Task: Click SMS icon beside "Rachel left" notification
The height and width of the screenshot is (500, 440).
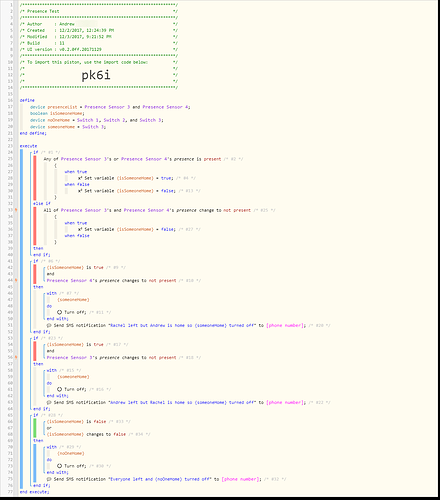Action: [49, 325]
